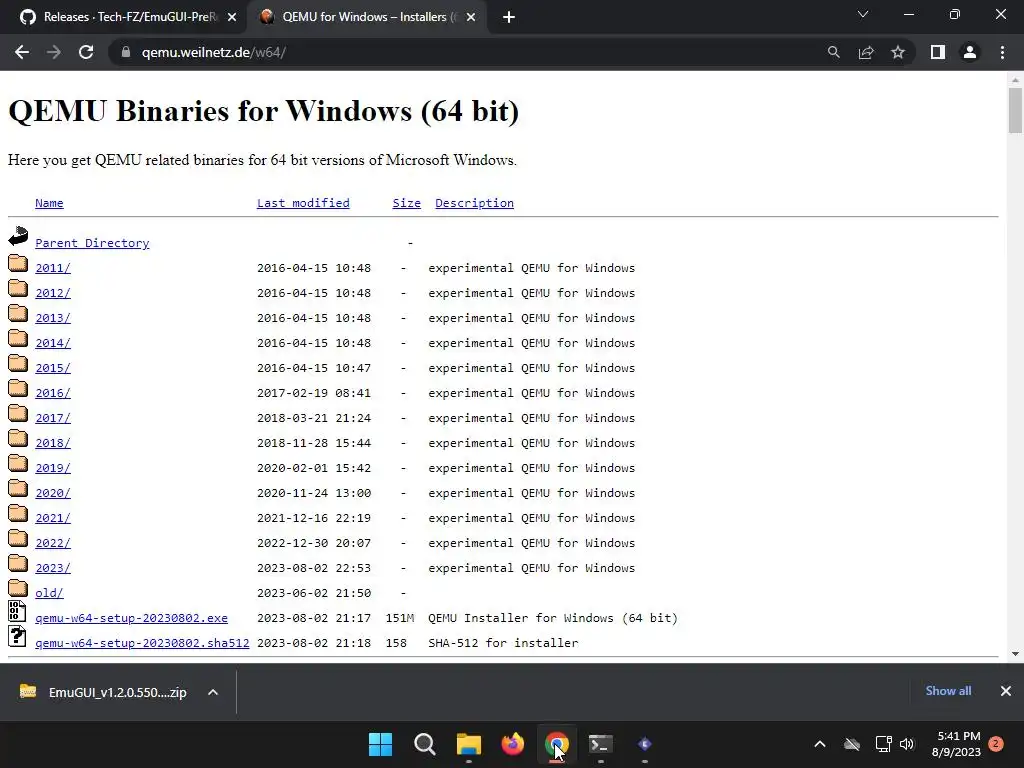The width and height of the screenshot is (1024, 768).
Task: Click the folder icon beside 2023/
Action: click(18, 563)
